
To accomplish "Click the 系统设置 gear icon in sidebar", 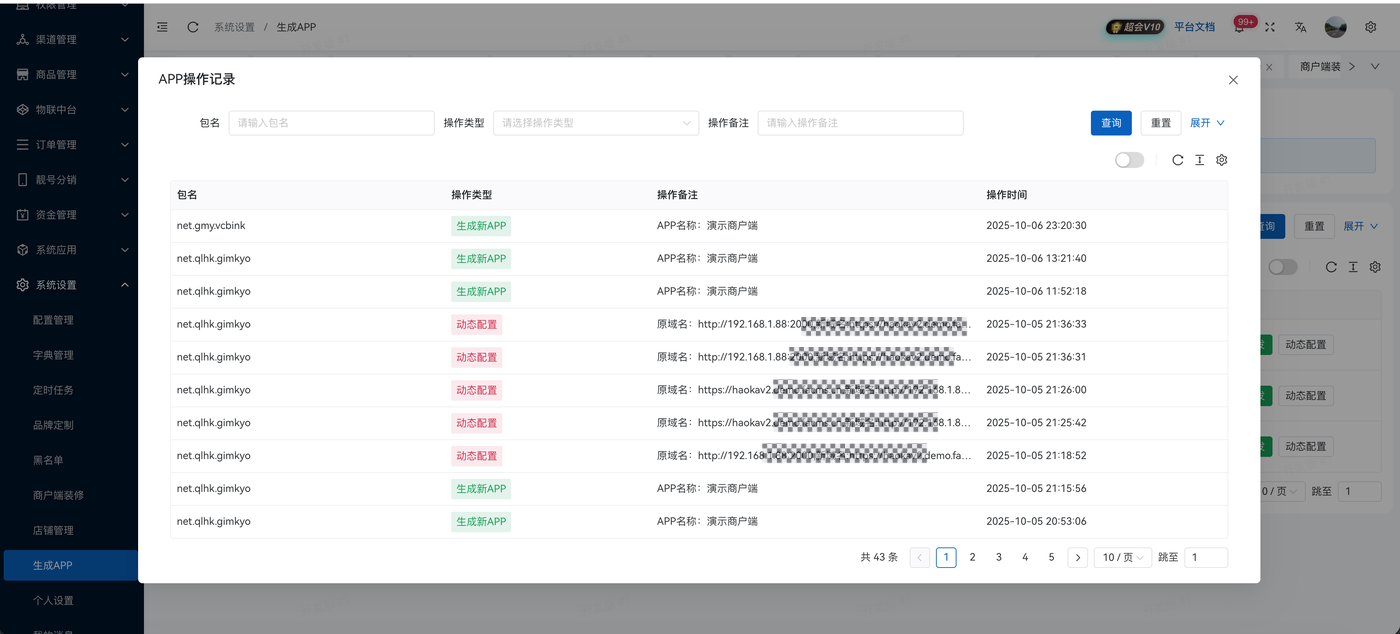I will coord(23,285).
